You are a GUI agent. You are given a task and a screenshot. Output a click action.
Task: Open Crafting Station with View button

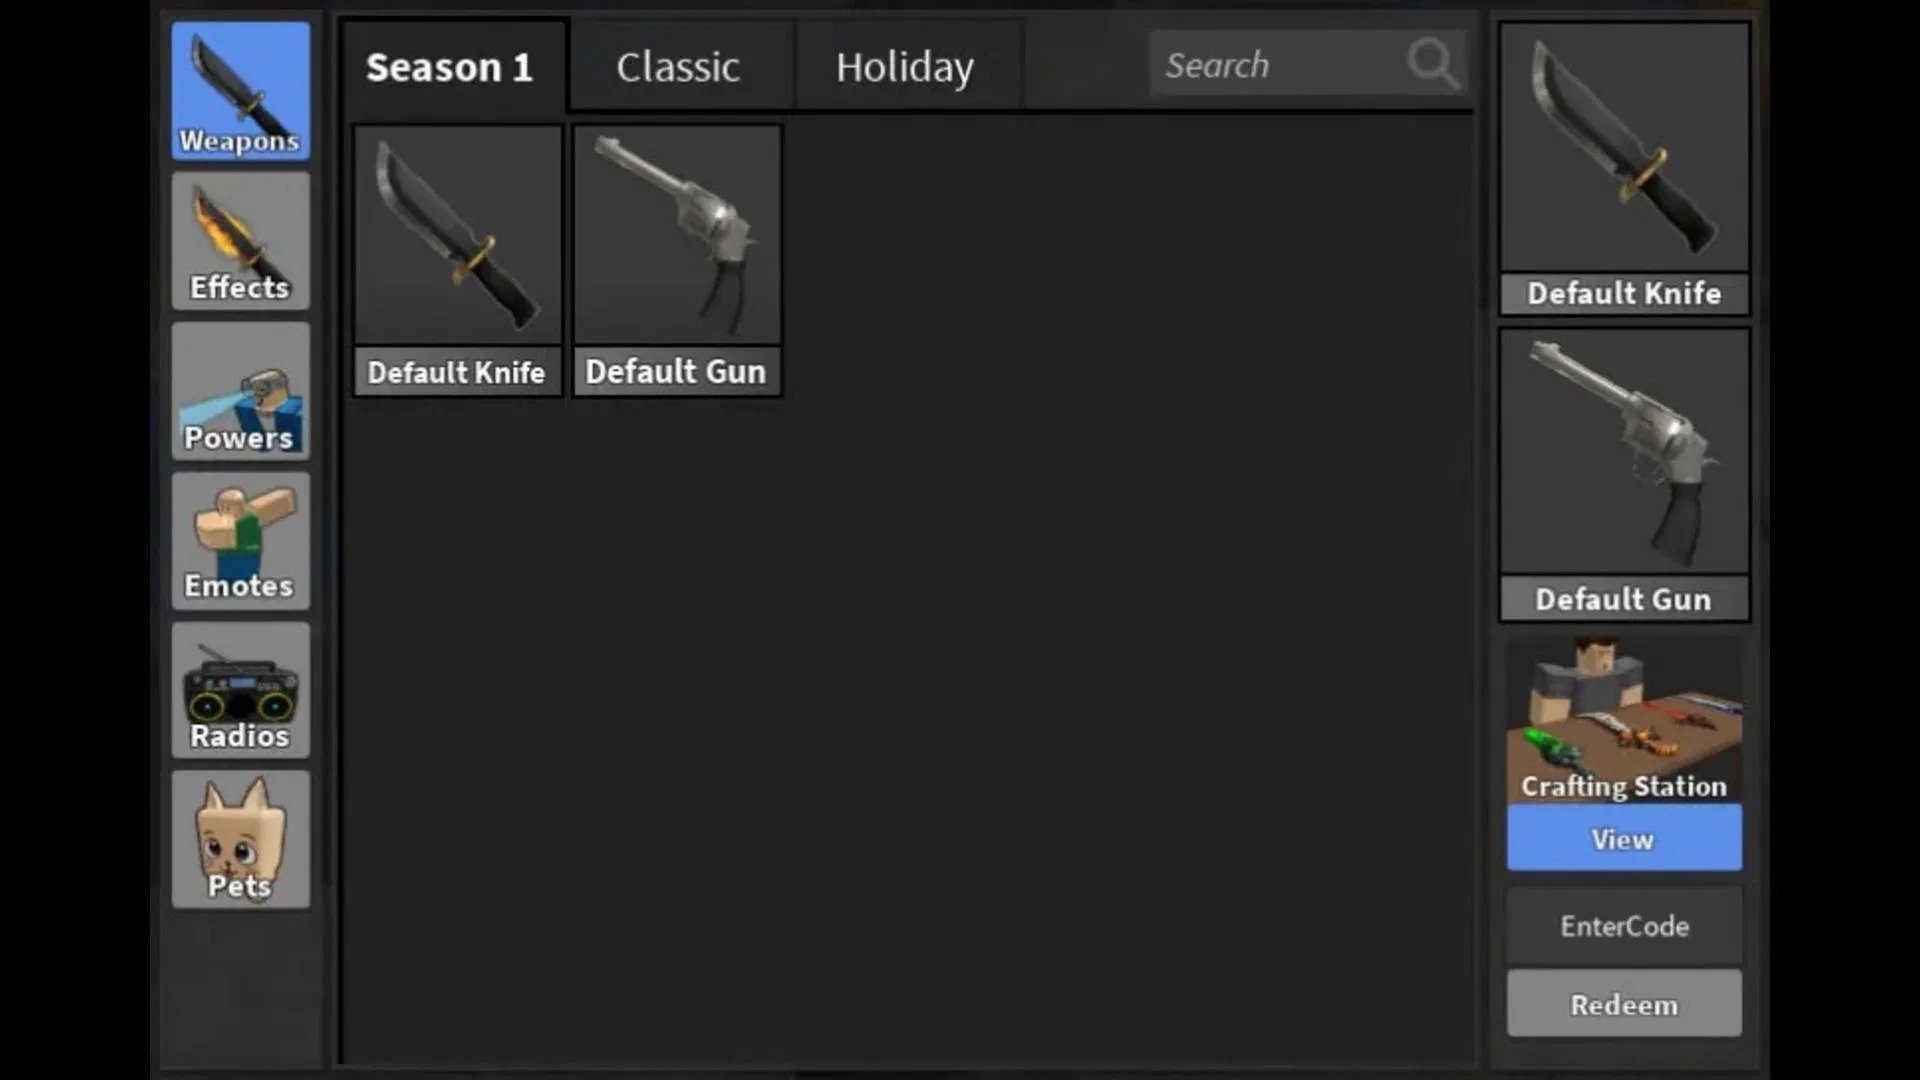click(x=1624, y=838)
